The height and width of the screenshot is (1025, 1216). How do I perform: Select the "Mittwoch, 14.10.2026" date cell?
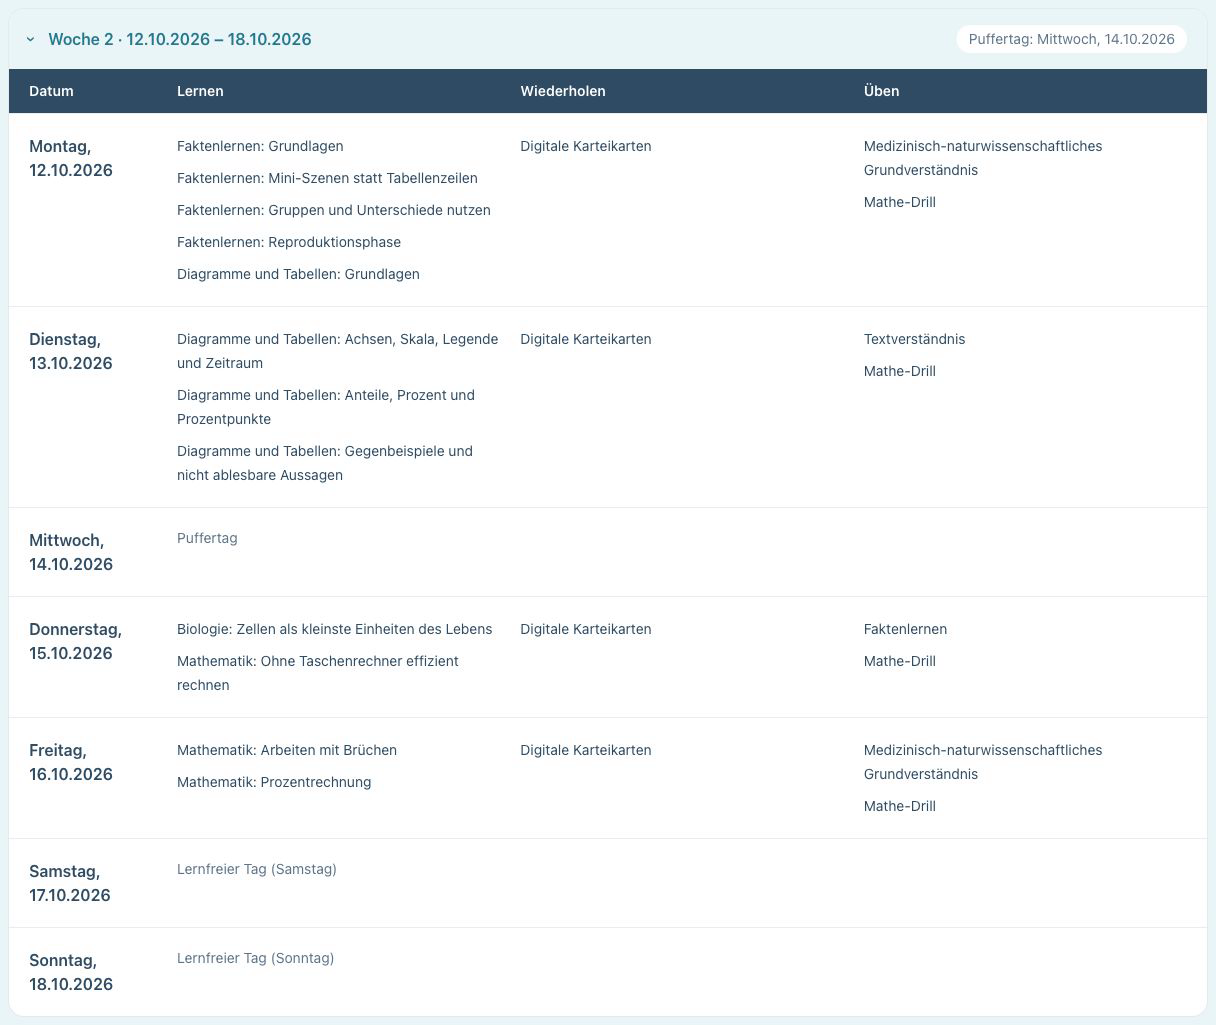[x=71, y=552]
